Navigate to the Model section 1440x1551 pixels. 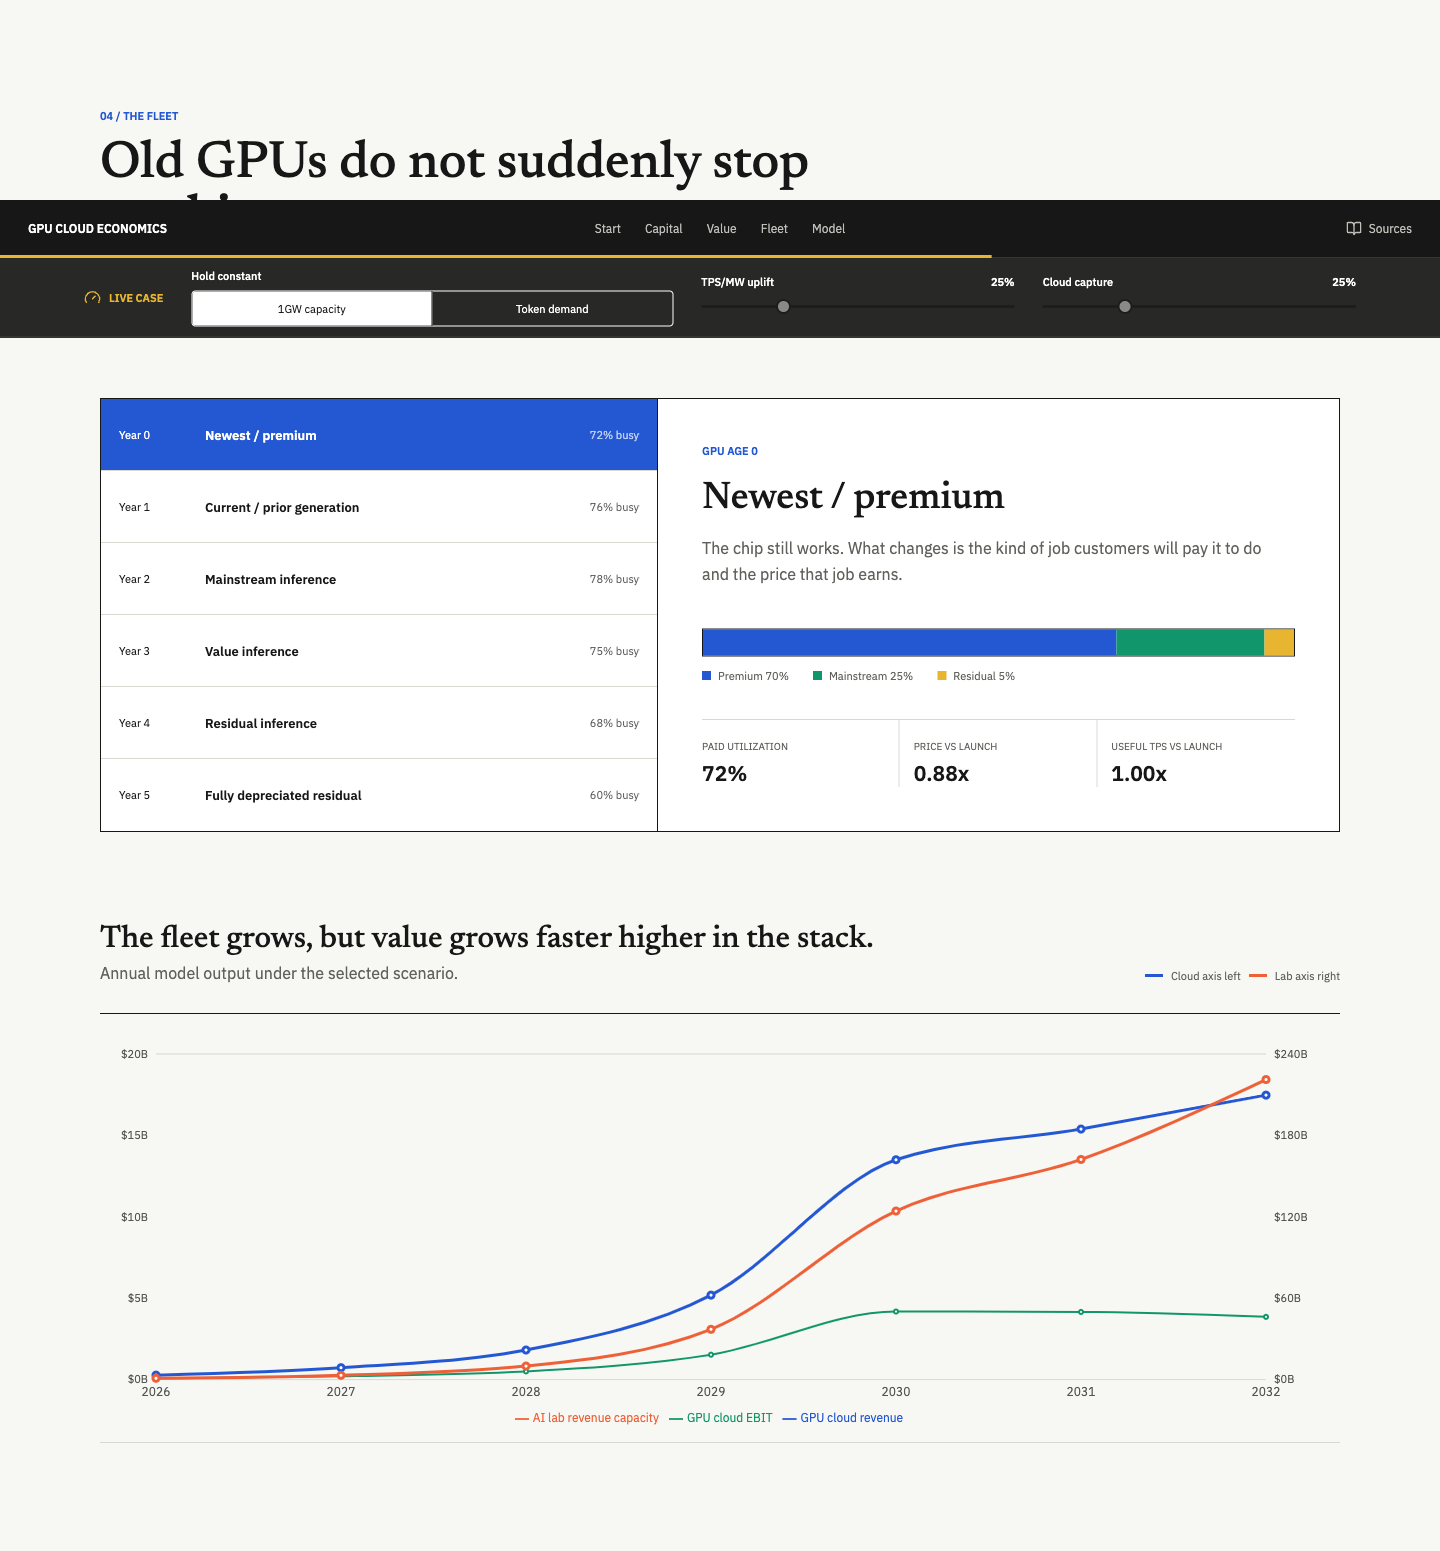pyautogui.click(x=828, y=229)
